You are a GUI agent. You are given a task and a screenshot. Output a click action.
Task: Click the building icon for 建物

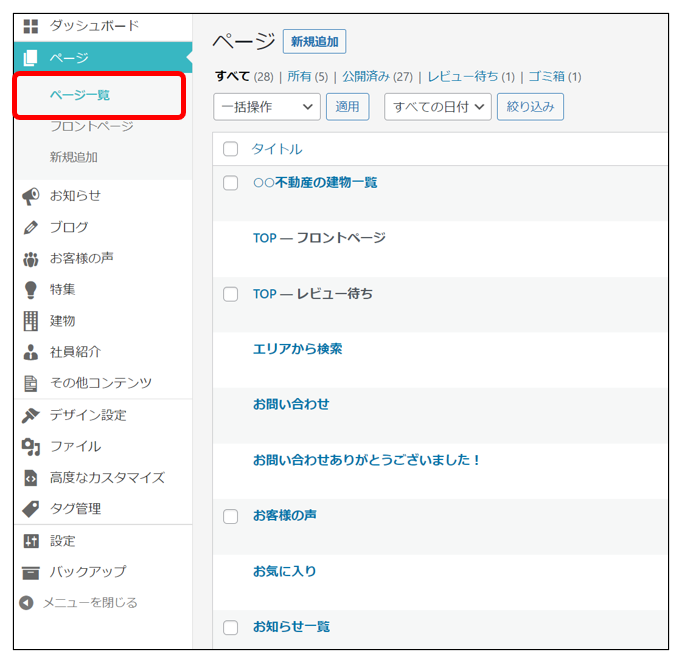click(30, 321)
